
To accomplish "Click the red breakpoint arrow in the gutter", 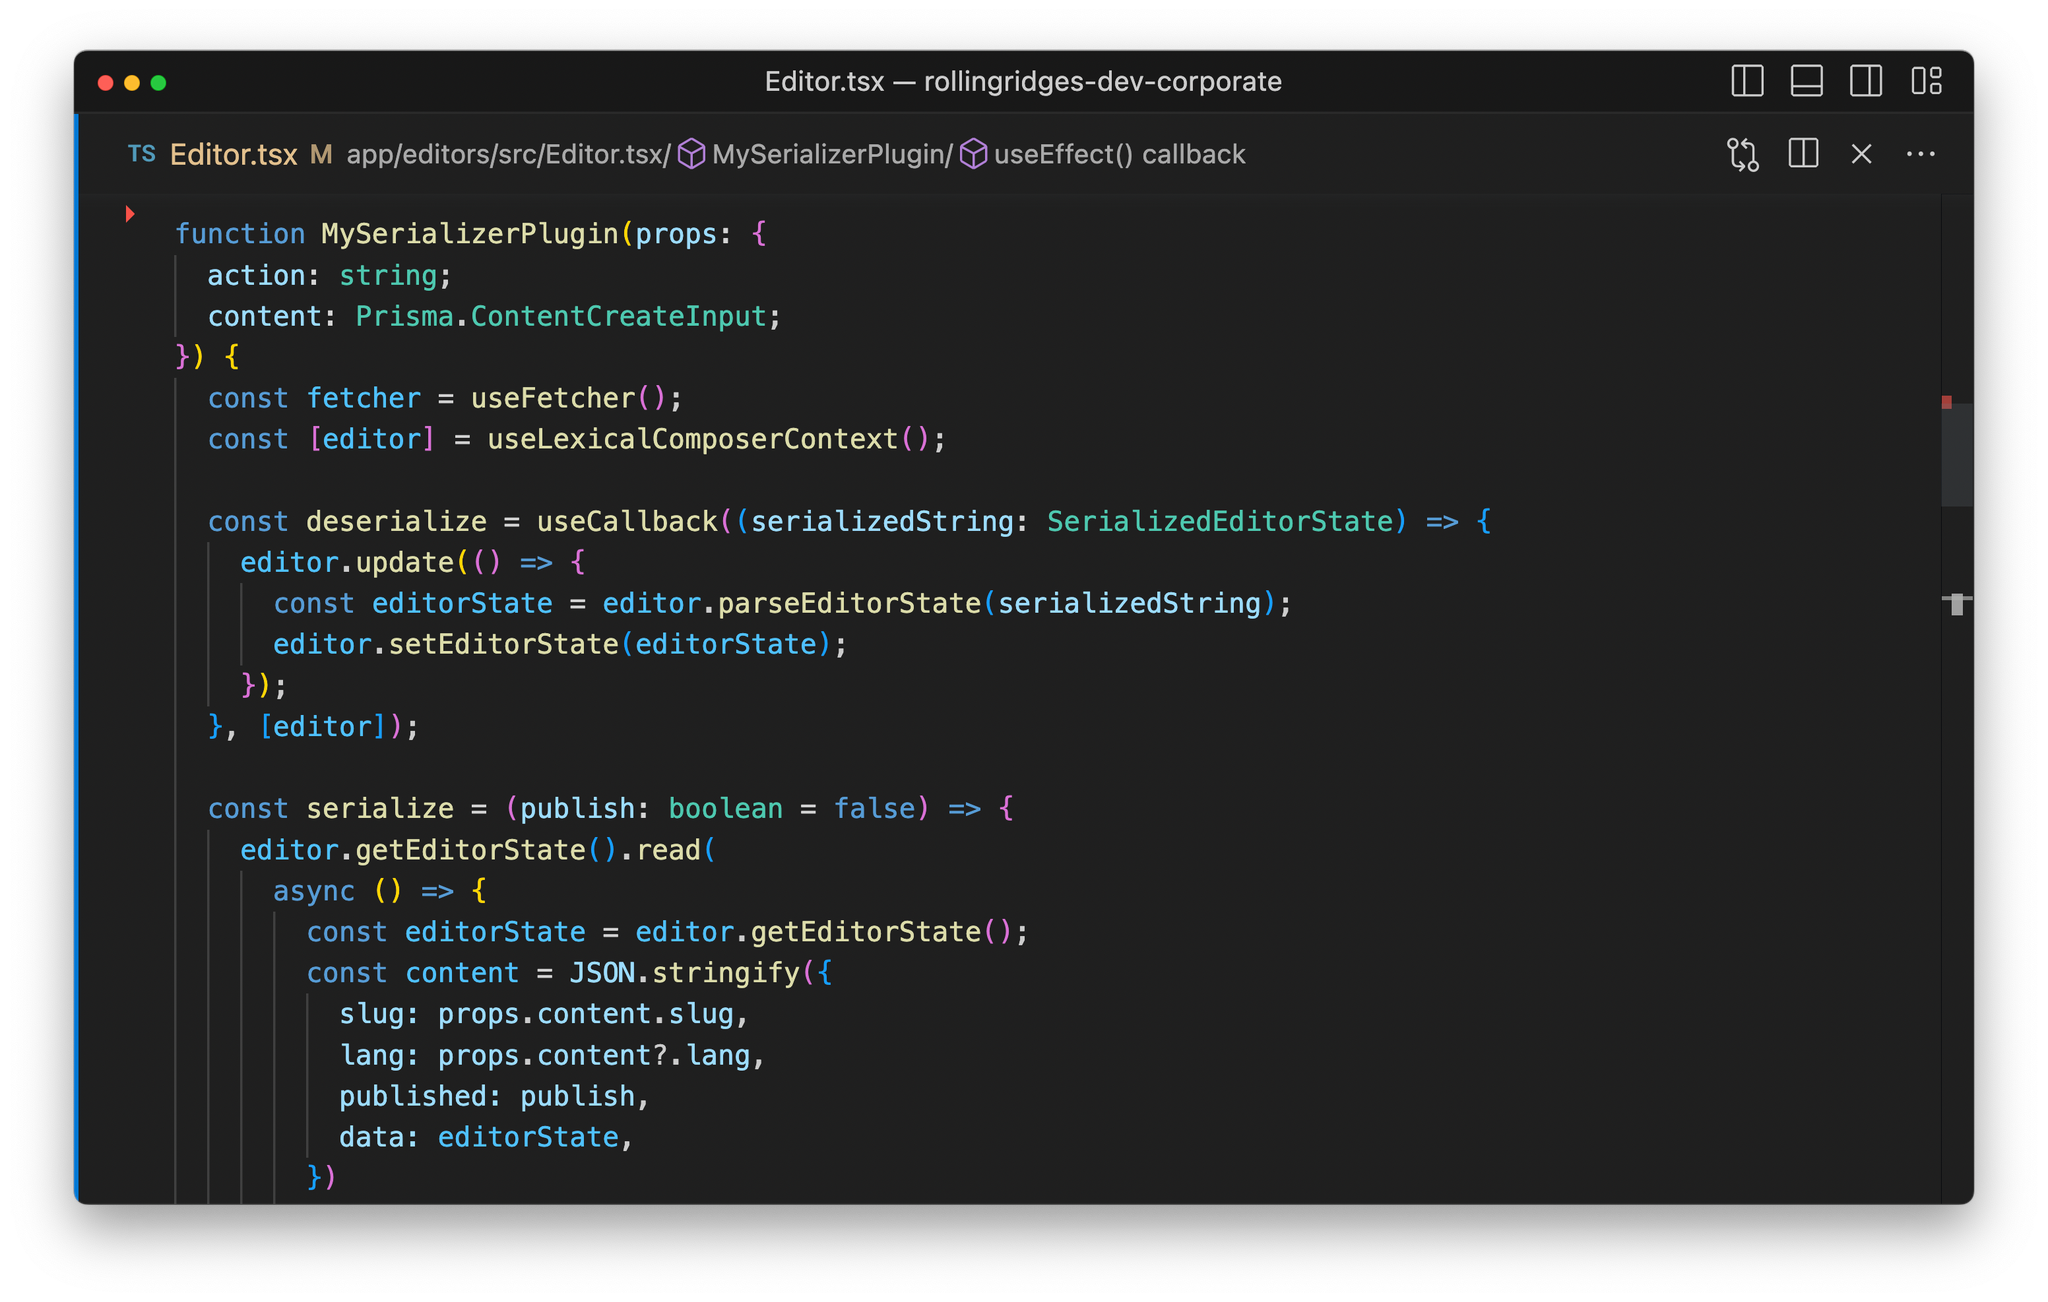I will tap(129, 213).
